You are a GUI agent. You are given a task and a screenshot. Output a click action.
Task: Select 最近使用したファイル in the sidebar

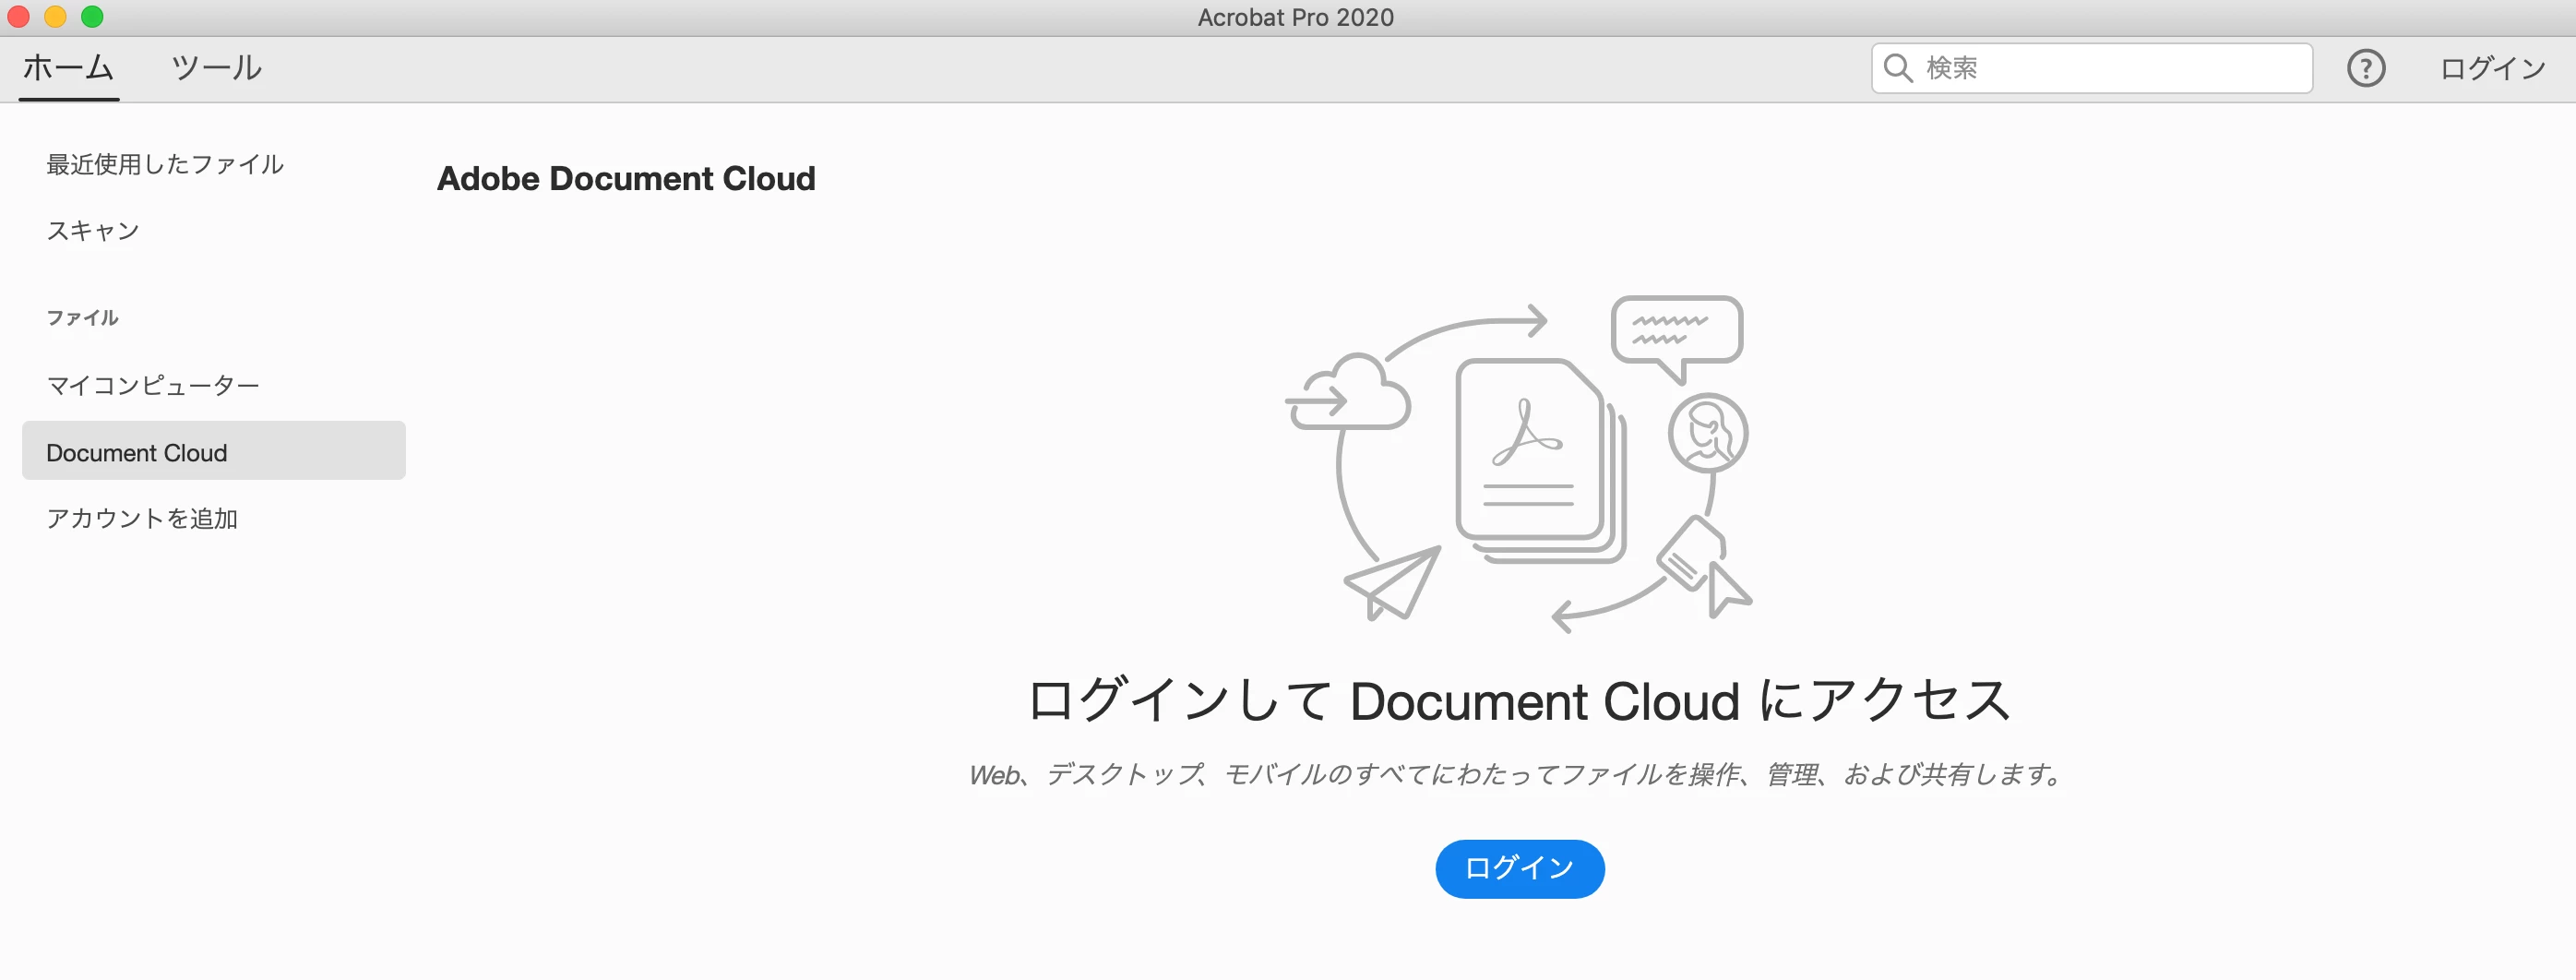point(165,164)
